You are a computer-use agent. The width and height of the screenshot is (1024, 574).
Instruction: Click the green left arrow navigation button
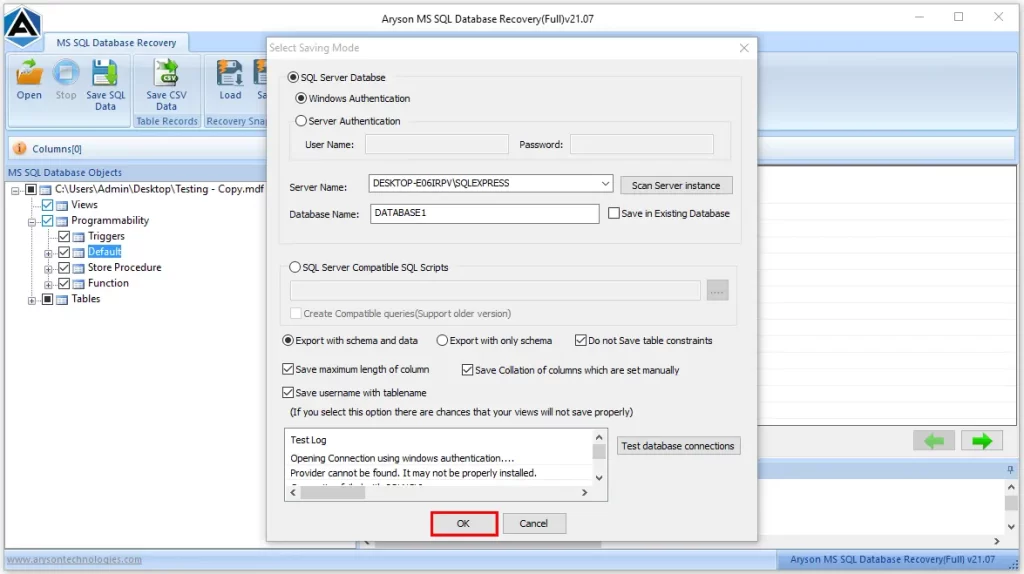pos(933,441)
